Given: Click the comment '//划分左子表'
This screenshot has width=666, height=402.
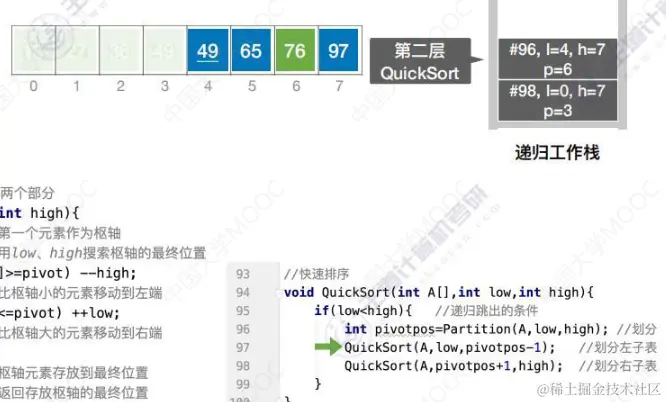Looking at the screenshot, I should [x=618, y=348].
